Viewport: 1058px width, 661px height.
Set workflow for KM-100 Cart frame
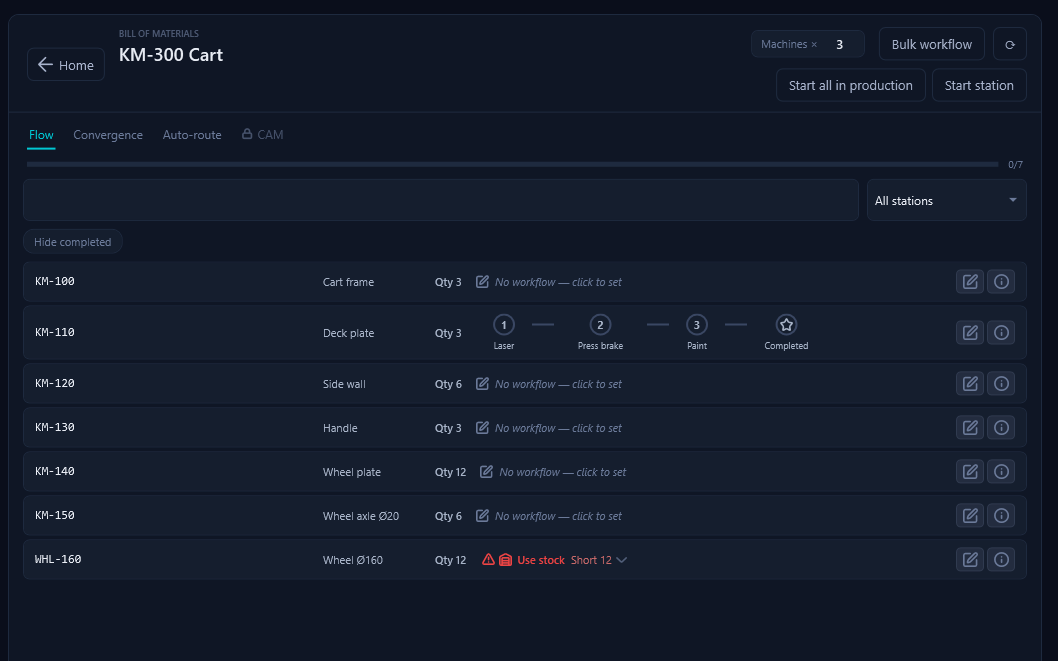549,282
